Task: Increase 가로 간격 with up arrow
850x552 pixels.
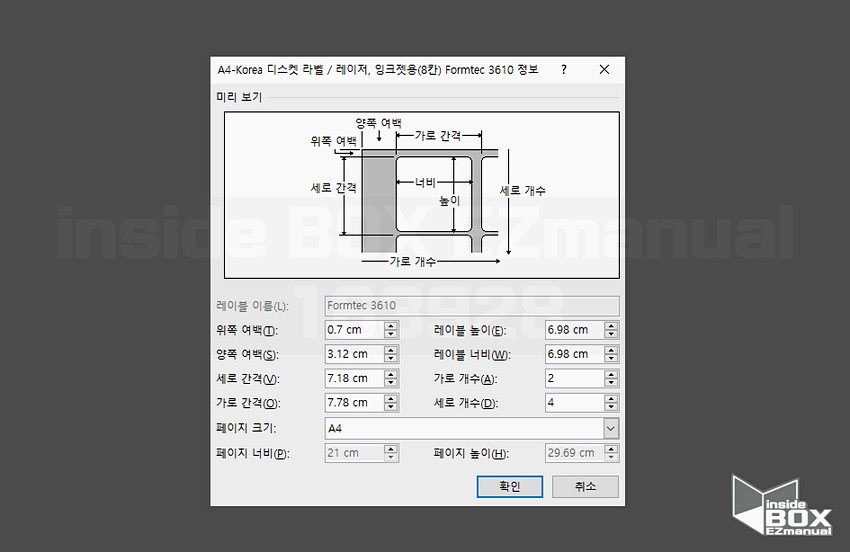Action: pyautogui.click(x=391, y=399)
